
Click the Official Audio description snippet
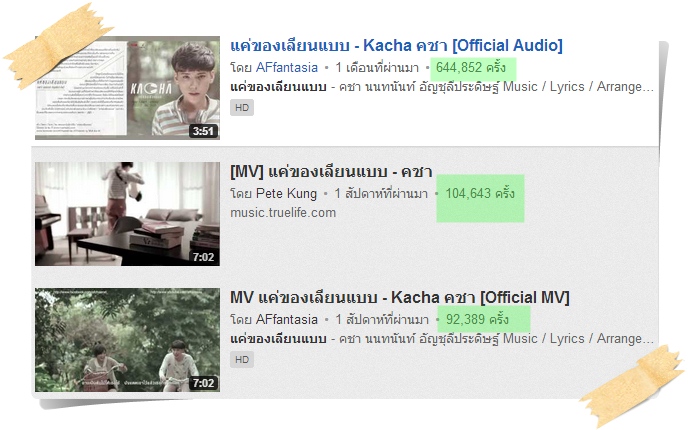tap(442, 87)
